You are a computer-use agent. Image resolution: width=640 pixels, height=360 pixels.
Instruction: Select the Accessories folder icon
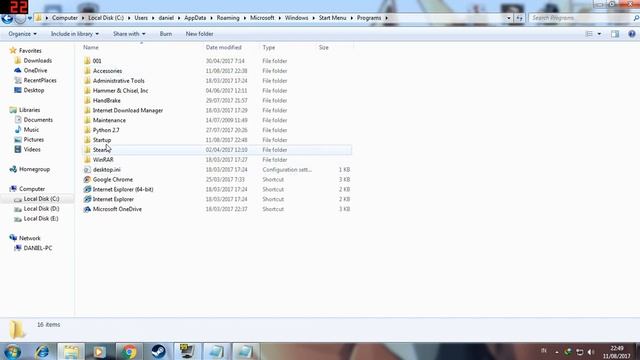[87, 71]
